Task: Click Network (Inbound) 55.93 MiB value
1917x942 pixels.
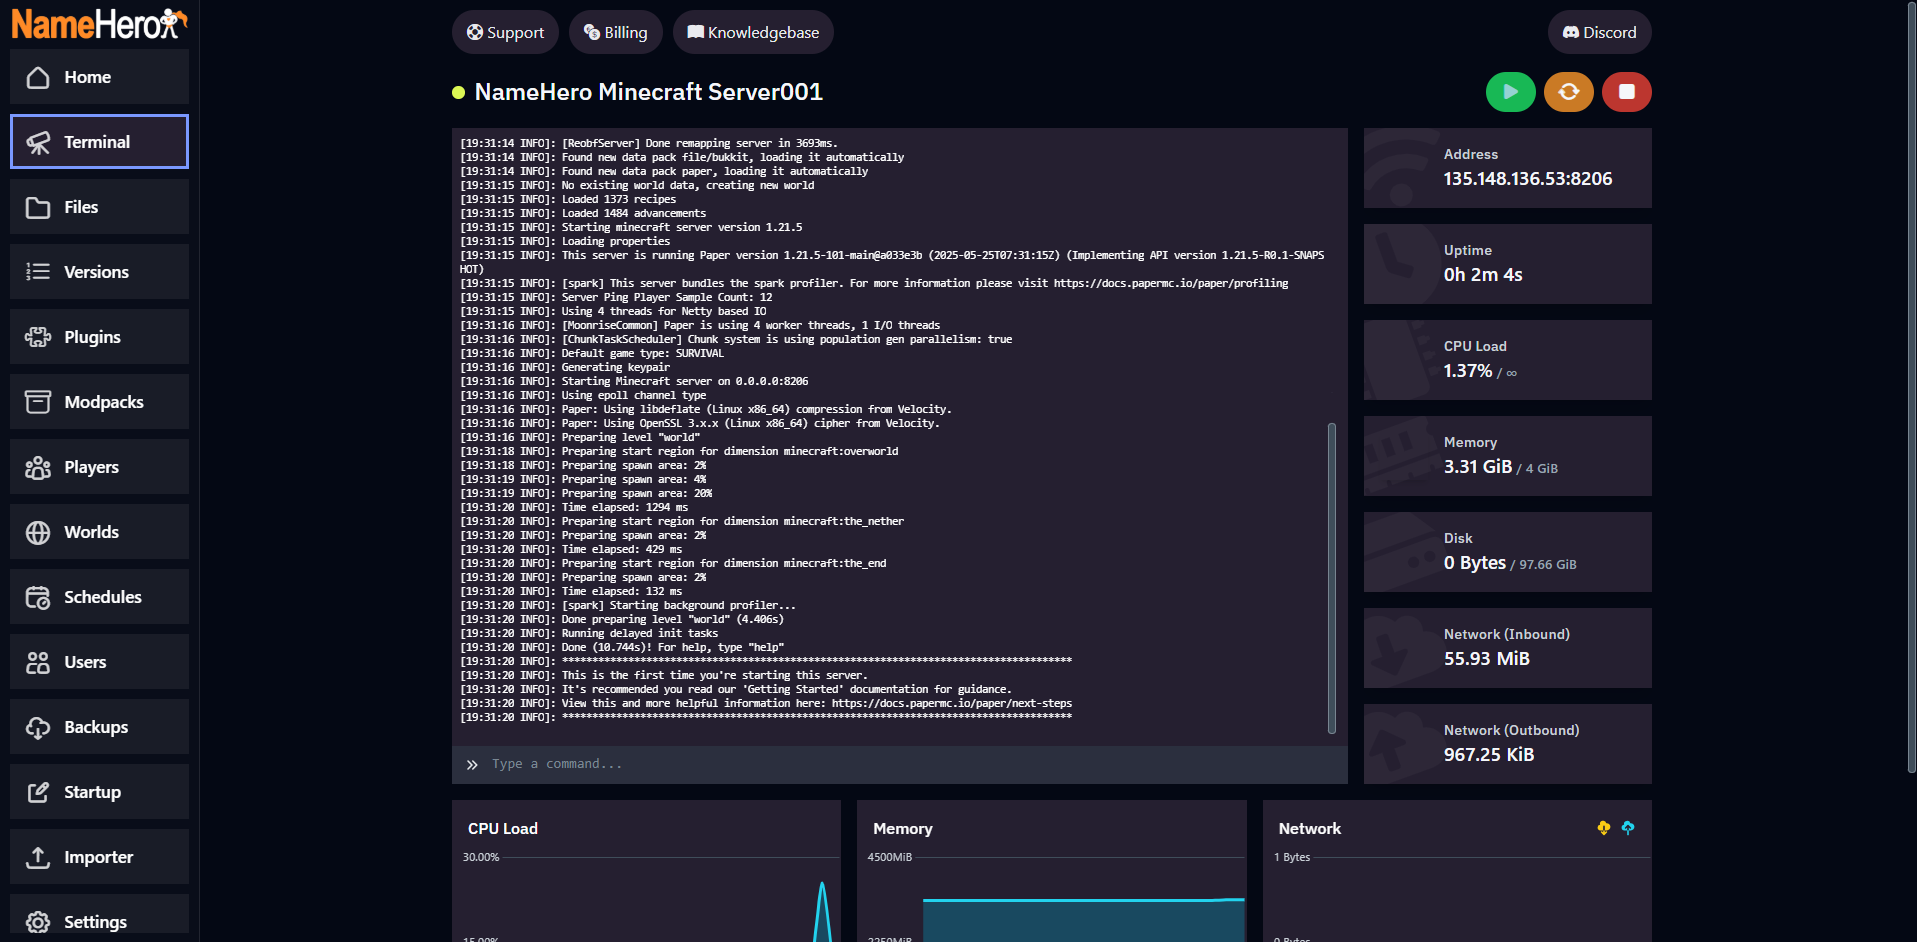Action: tap(1487, 659)
